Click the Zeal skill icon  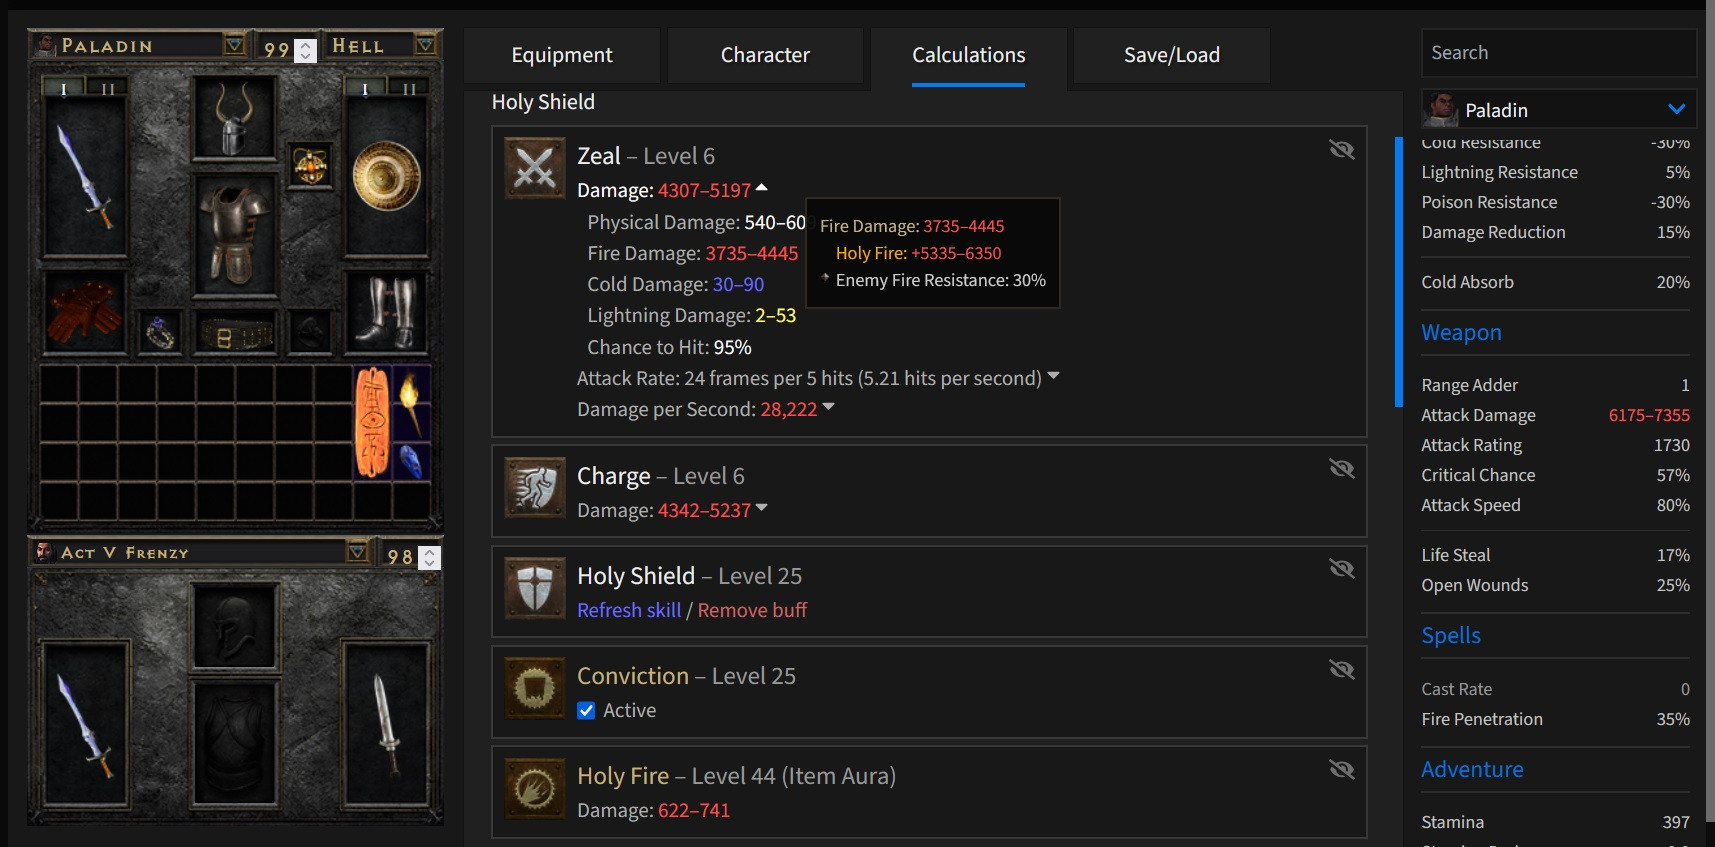(x=534, y=168)
